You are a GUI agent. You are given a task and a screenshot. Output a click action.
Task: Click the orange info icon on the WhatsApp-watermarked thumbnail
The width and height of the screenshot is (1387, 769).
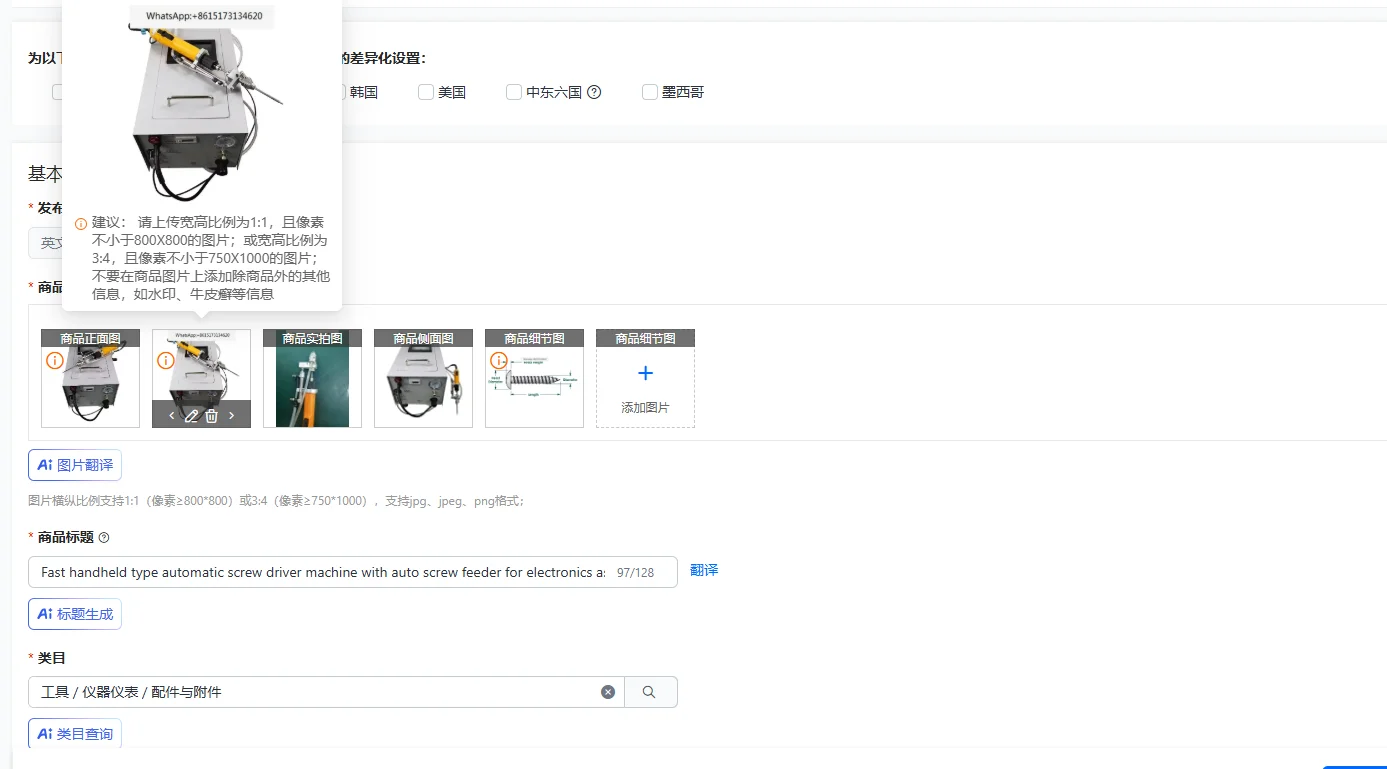point(166,360)
